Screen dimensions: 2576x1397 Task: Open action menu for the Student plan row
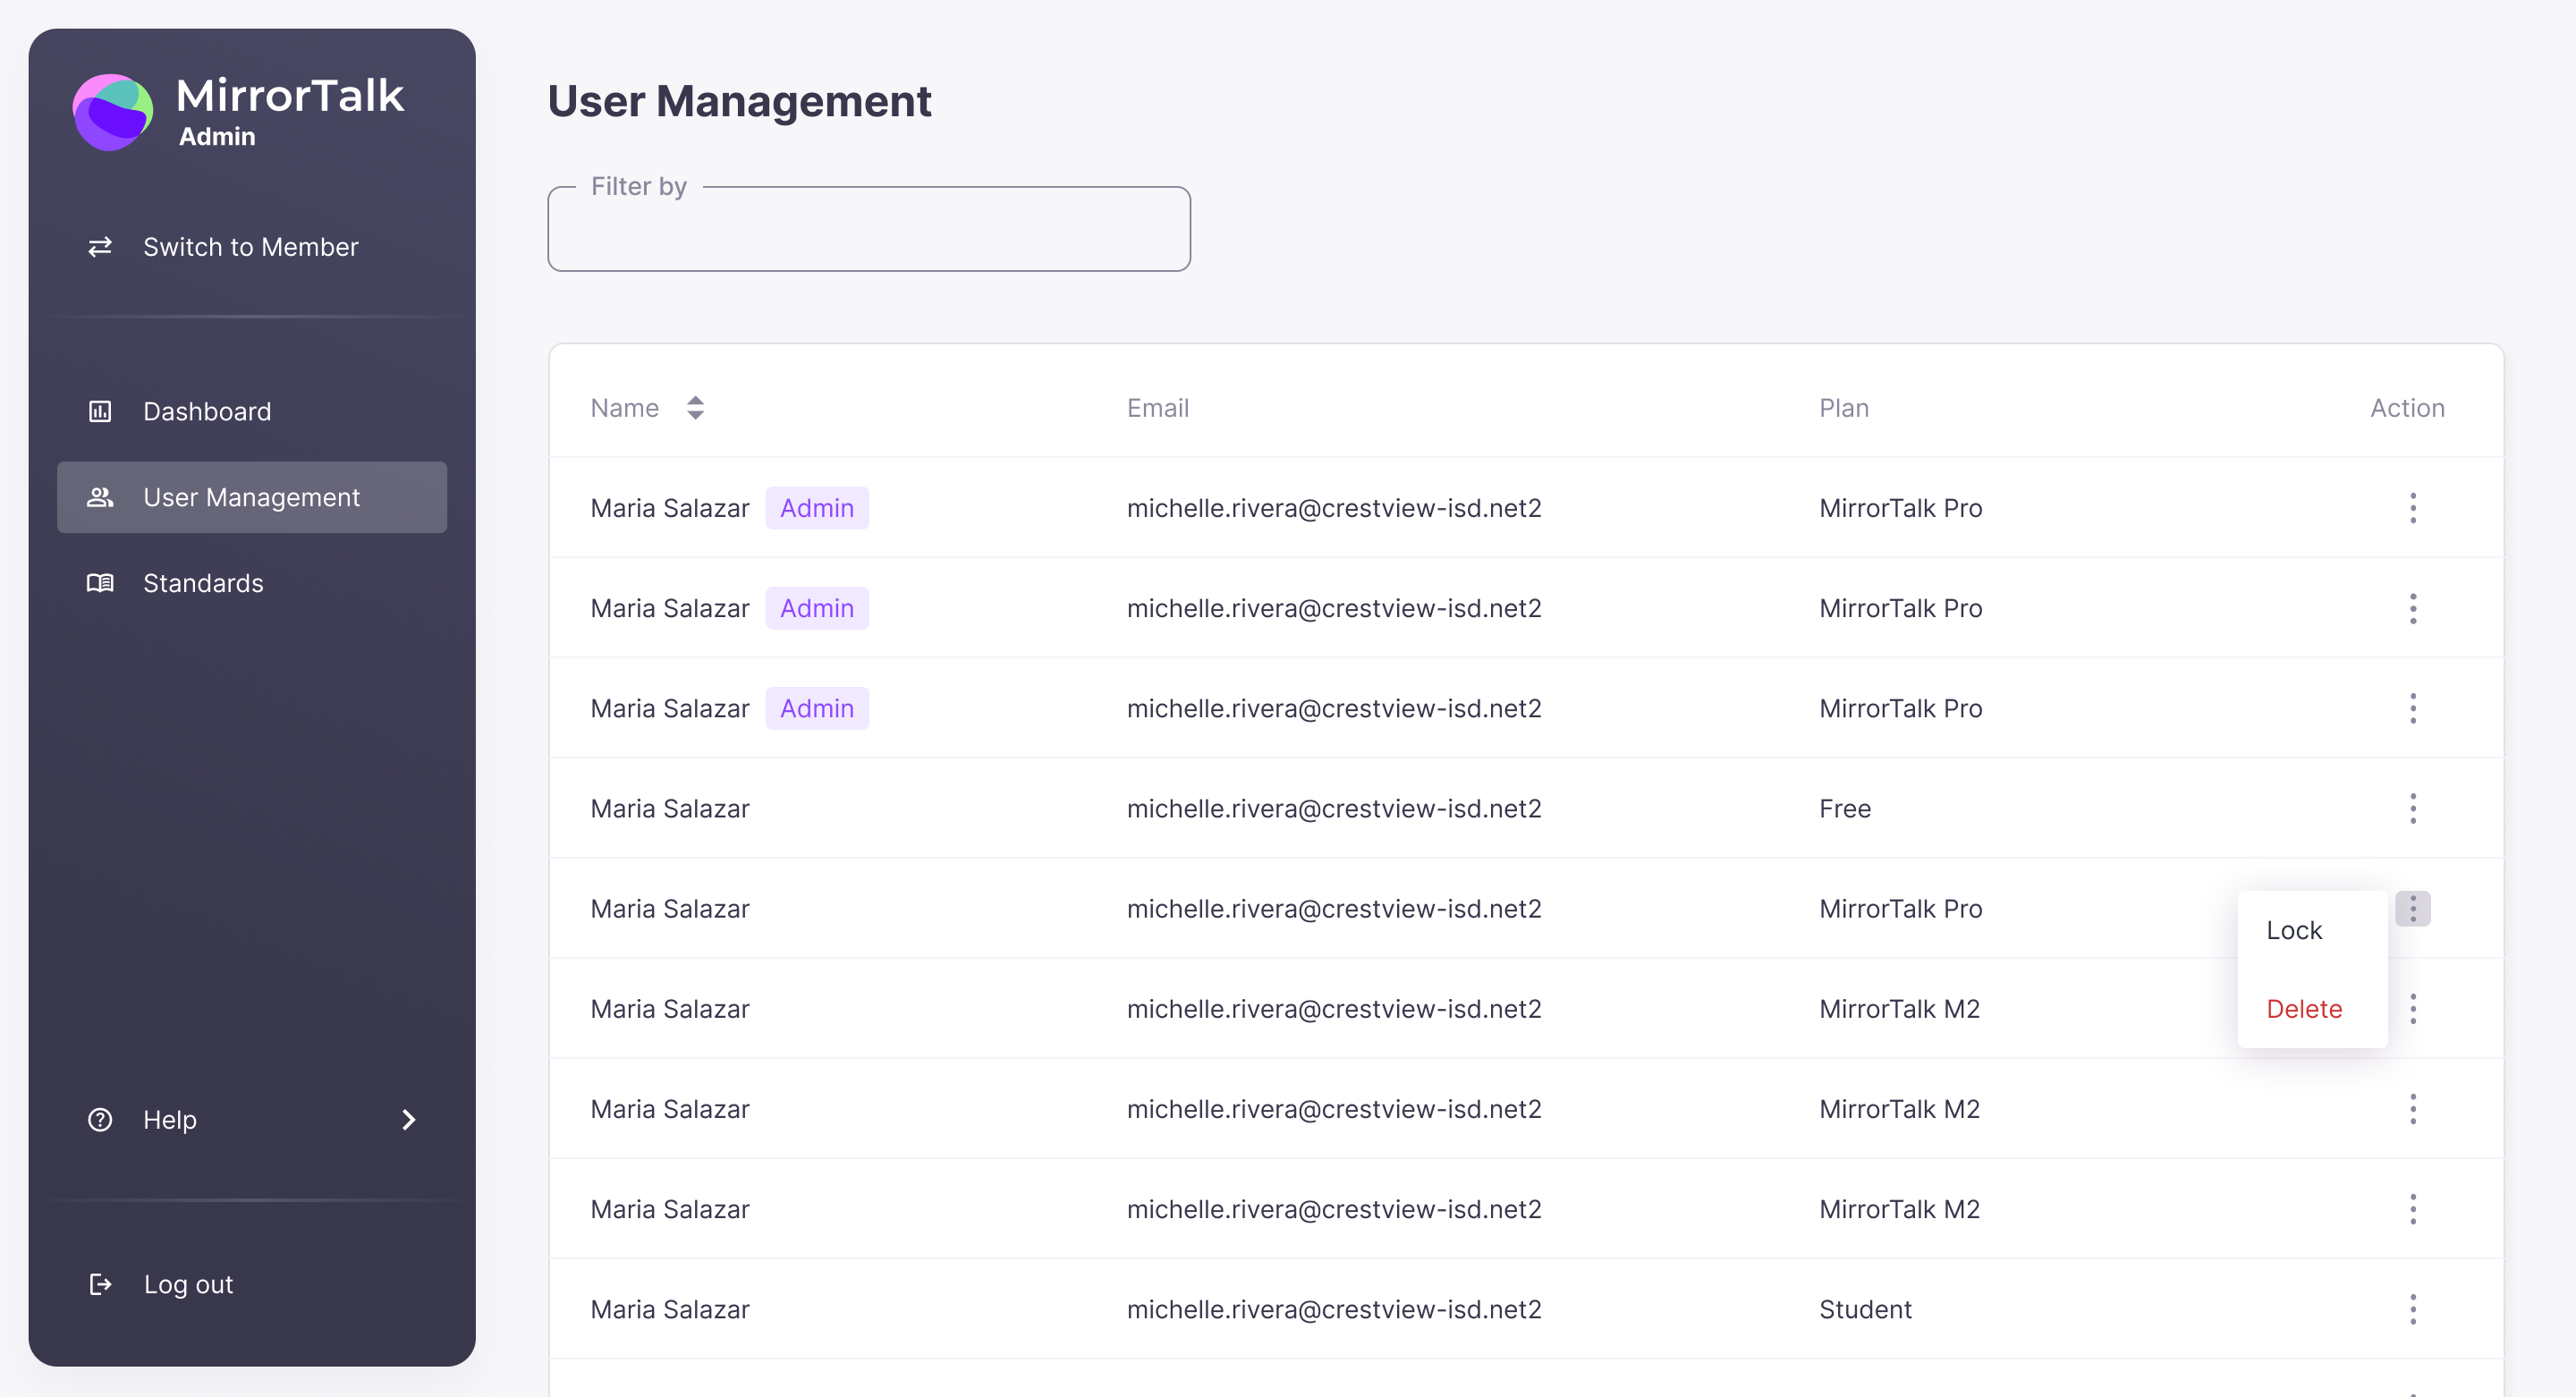[2412, 1309]
